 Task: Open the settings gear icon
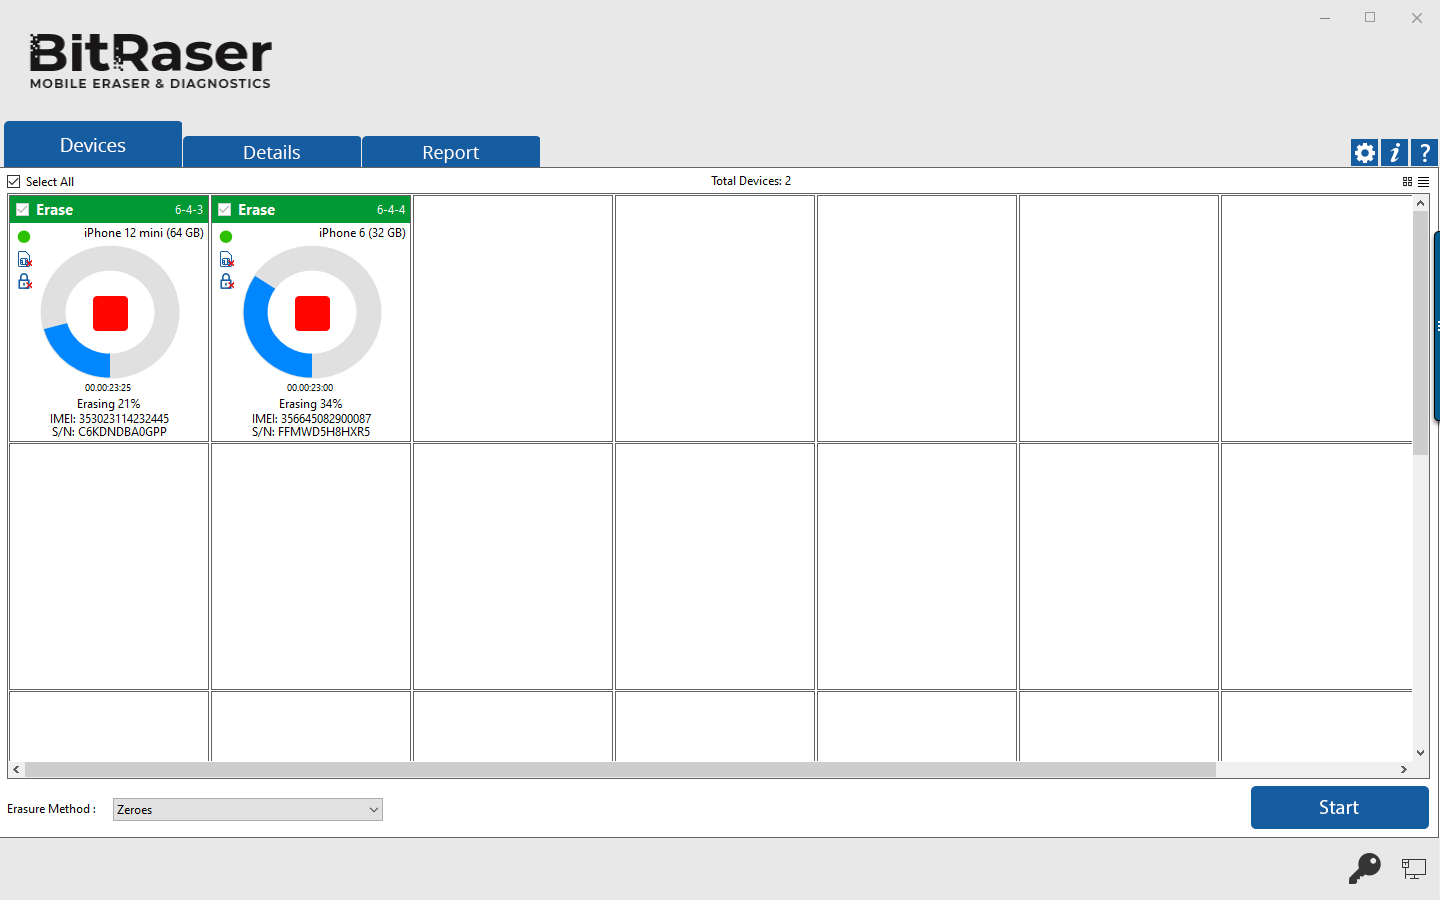coord(1364,152)
